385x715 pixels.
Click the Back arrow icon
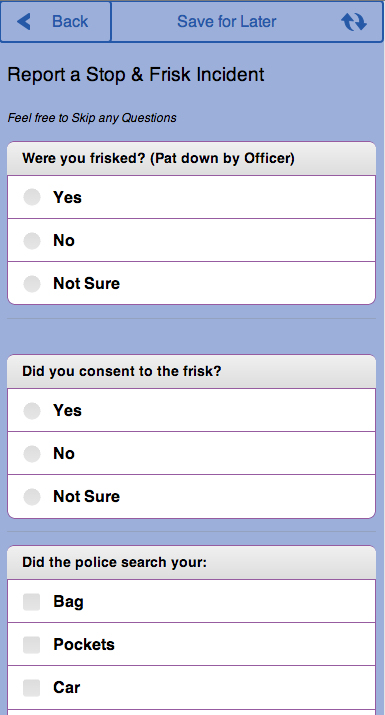point(24,21)
